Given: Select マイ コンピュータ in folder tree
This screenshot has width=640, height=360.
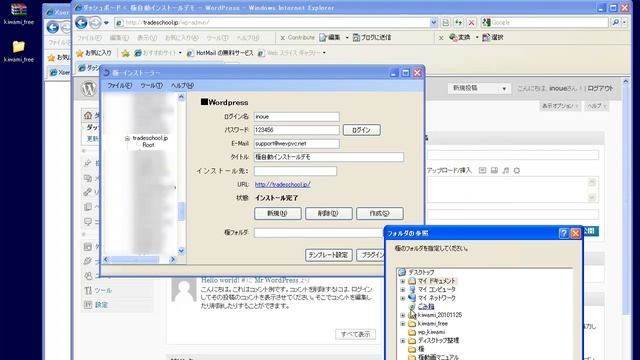Looking at the screenshot, I should point(436,289).
